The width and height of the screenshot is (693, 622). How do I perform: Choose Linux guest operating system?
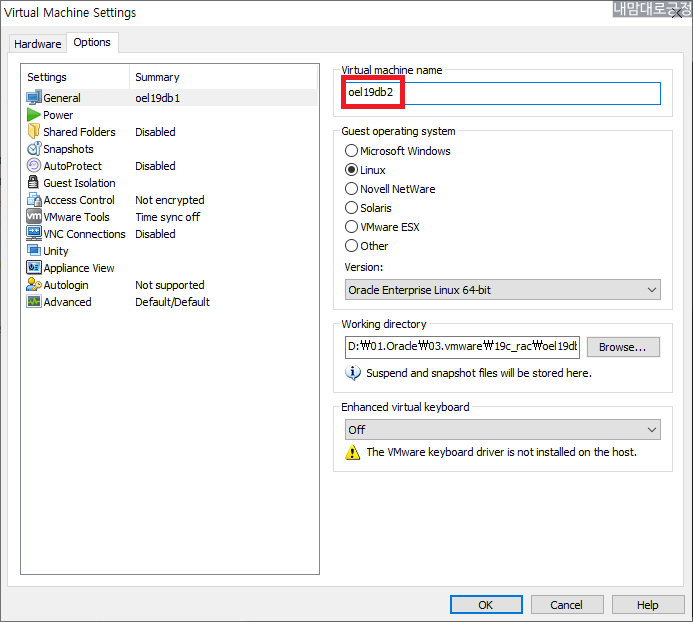pos(365,170)
